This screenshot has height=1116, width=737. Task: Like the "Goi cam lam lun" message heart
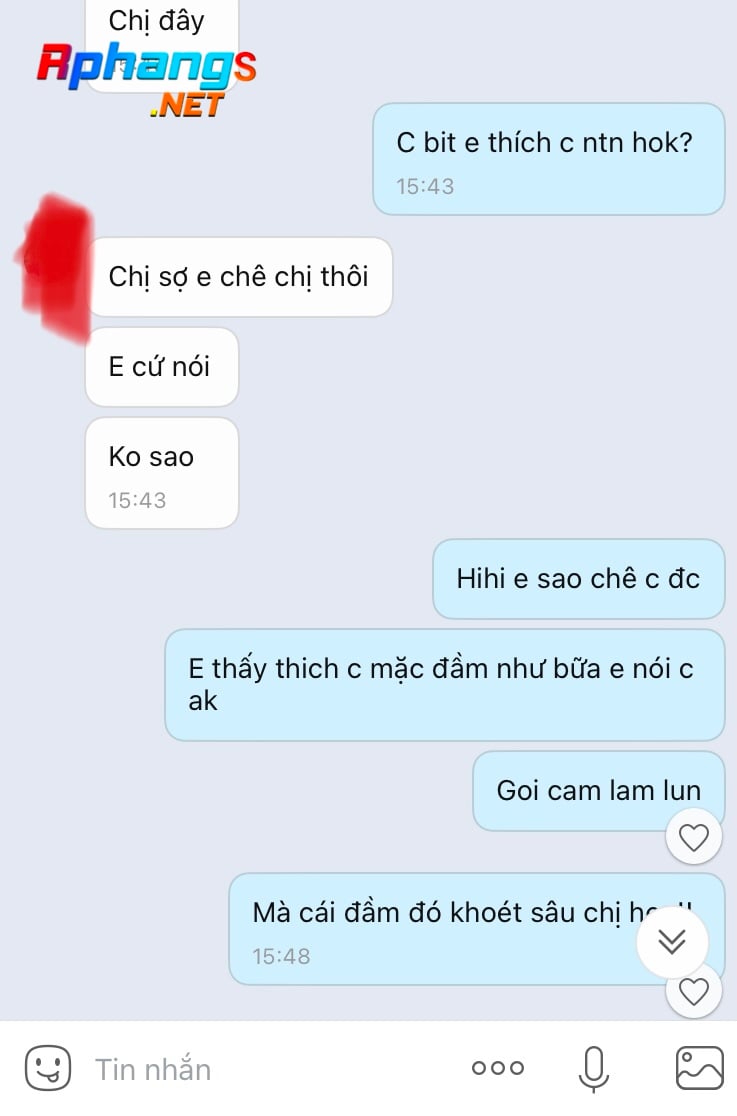pyautogui.click(x=694, y=837)
